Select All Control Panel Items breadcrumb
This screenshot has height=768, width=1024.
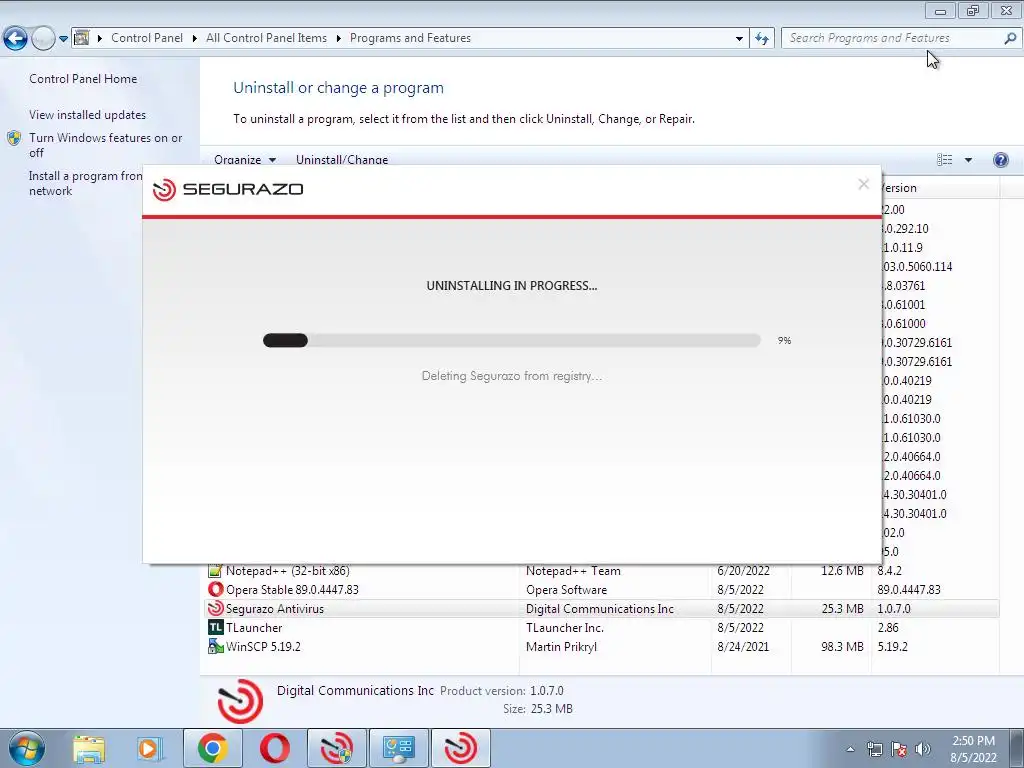[x=266, y=38]
